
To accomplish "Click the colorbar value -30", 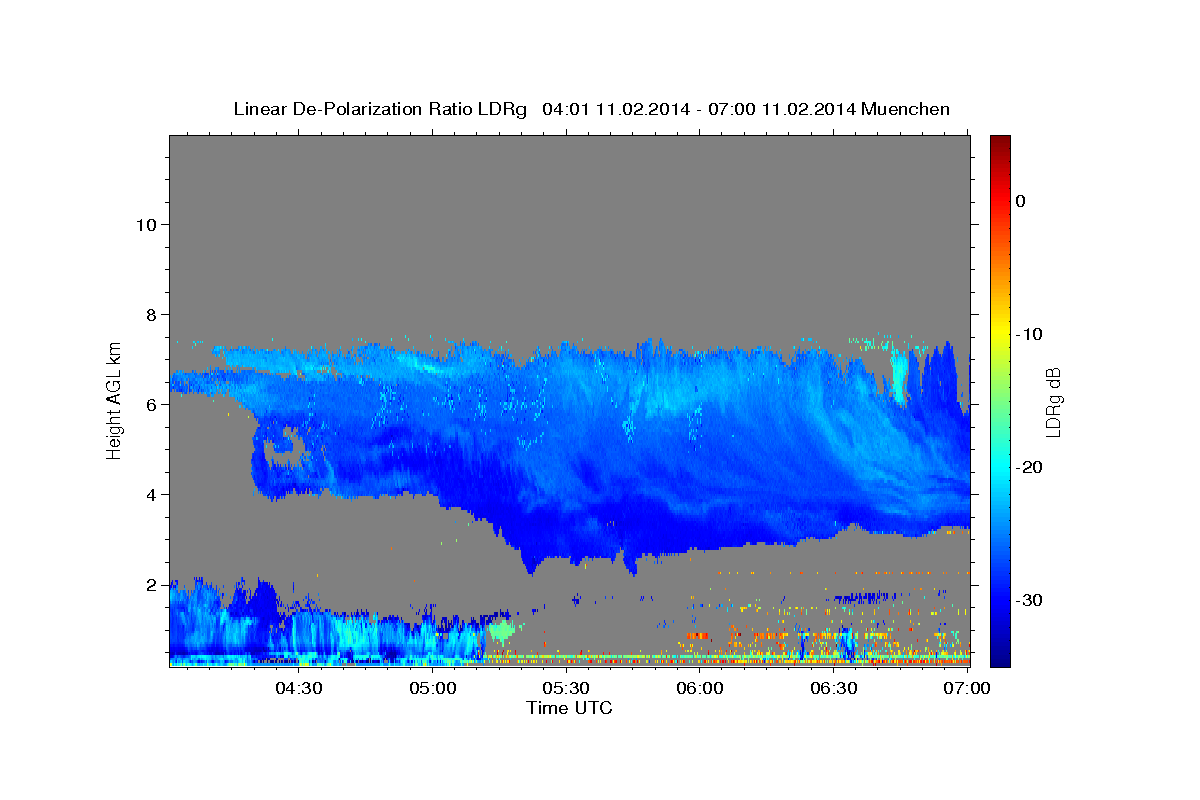I will [1029, 600].
